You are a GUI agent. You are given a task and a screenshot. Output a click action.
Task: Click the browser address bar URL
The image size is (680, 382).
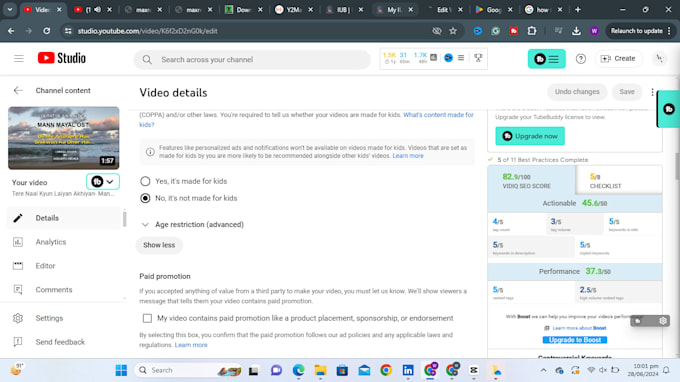tap(147, 31)
